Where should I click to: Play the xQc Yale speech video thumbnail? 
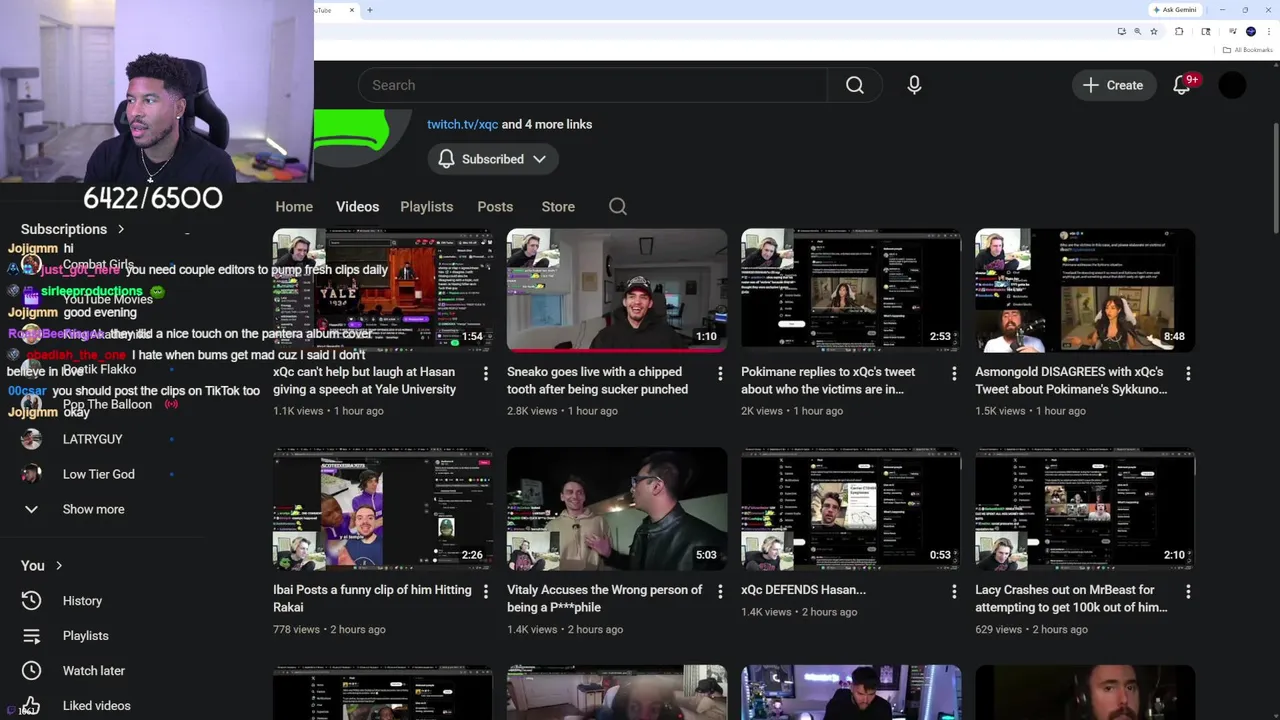tap(383, 290)
